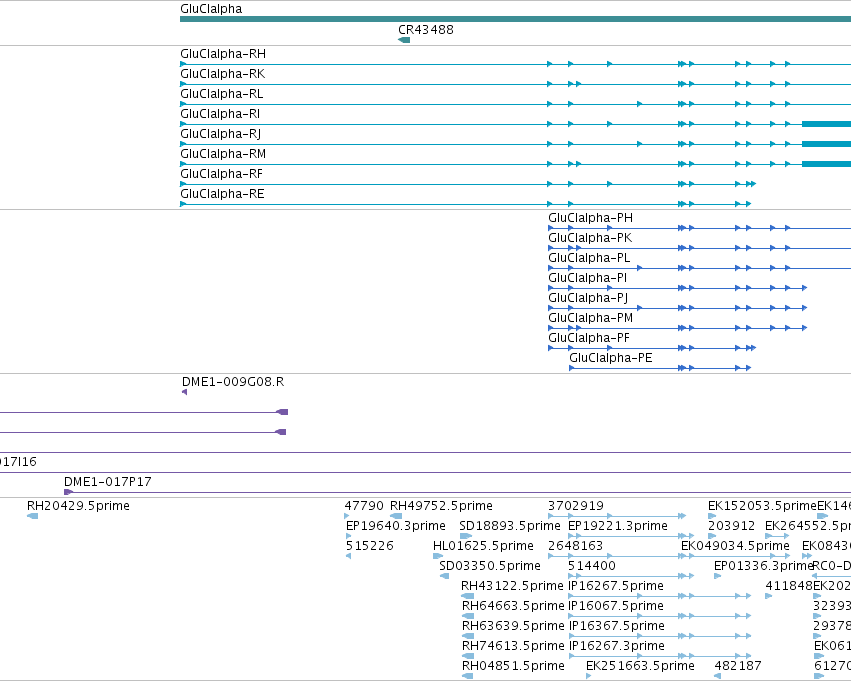
Task: Select the EK251663.5prime EST label
Action: (x=640, y=666)
